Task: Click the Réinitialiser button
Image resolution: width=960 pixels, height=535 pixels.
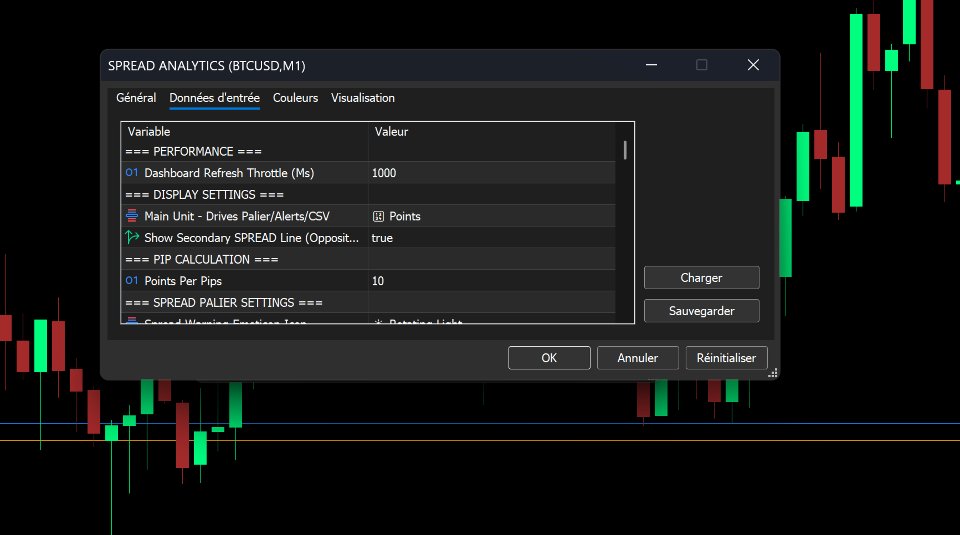Action: pyautogui.click(x=726, y=358)
